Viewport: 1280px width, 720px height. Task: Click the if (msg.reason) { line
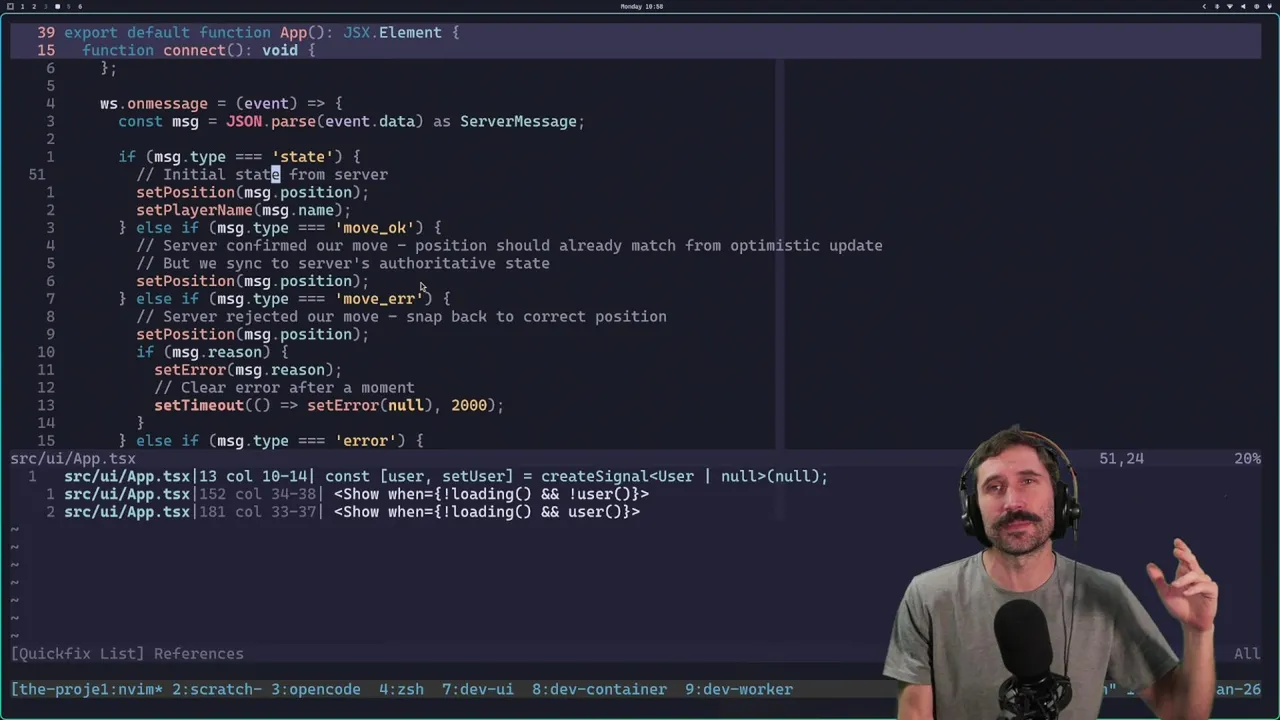click(x=212, y=352)
